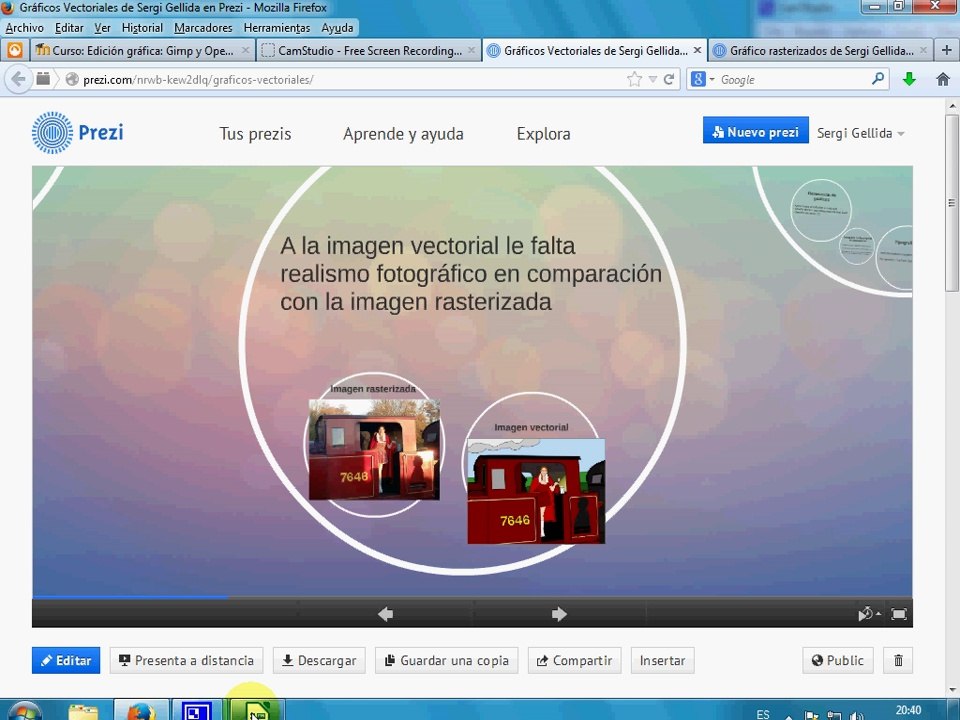Open Tus prezis page
The image size is (960, 720).
point(255,133)
